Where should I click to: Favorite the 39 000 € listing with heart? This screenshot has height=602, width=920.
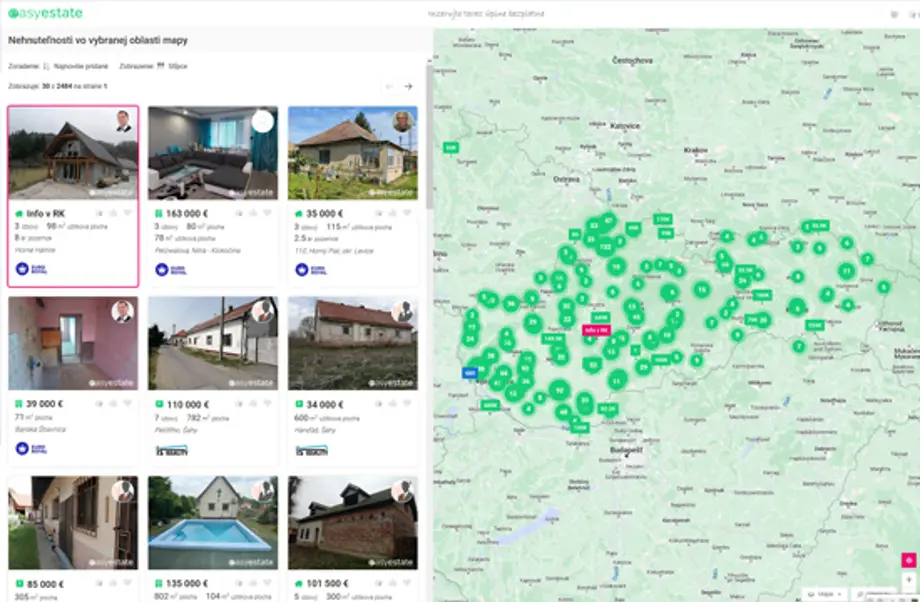click(127, 404)
